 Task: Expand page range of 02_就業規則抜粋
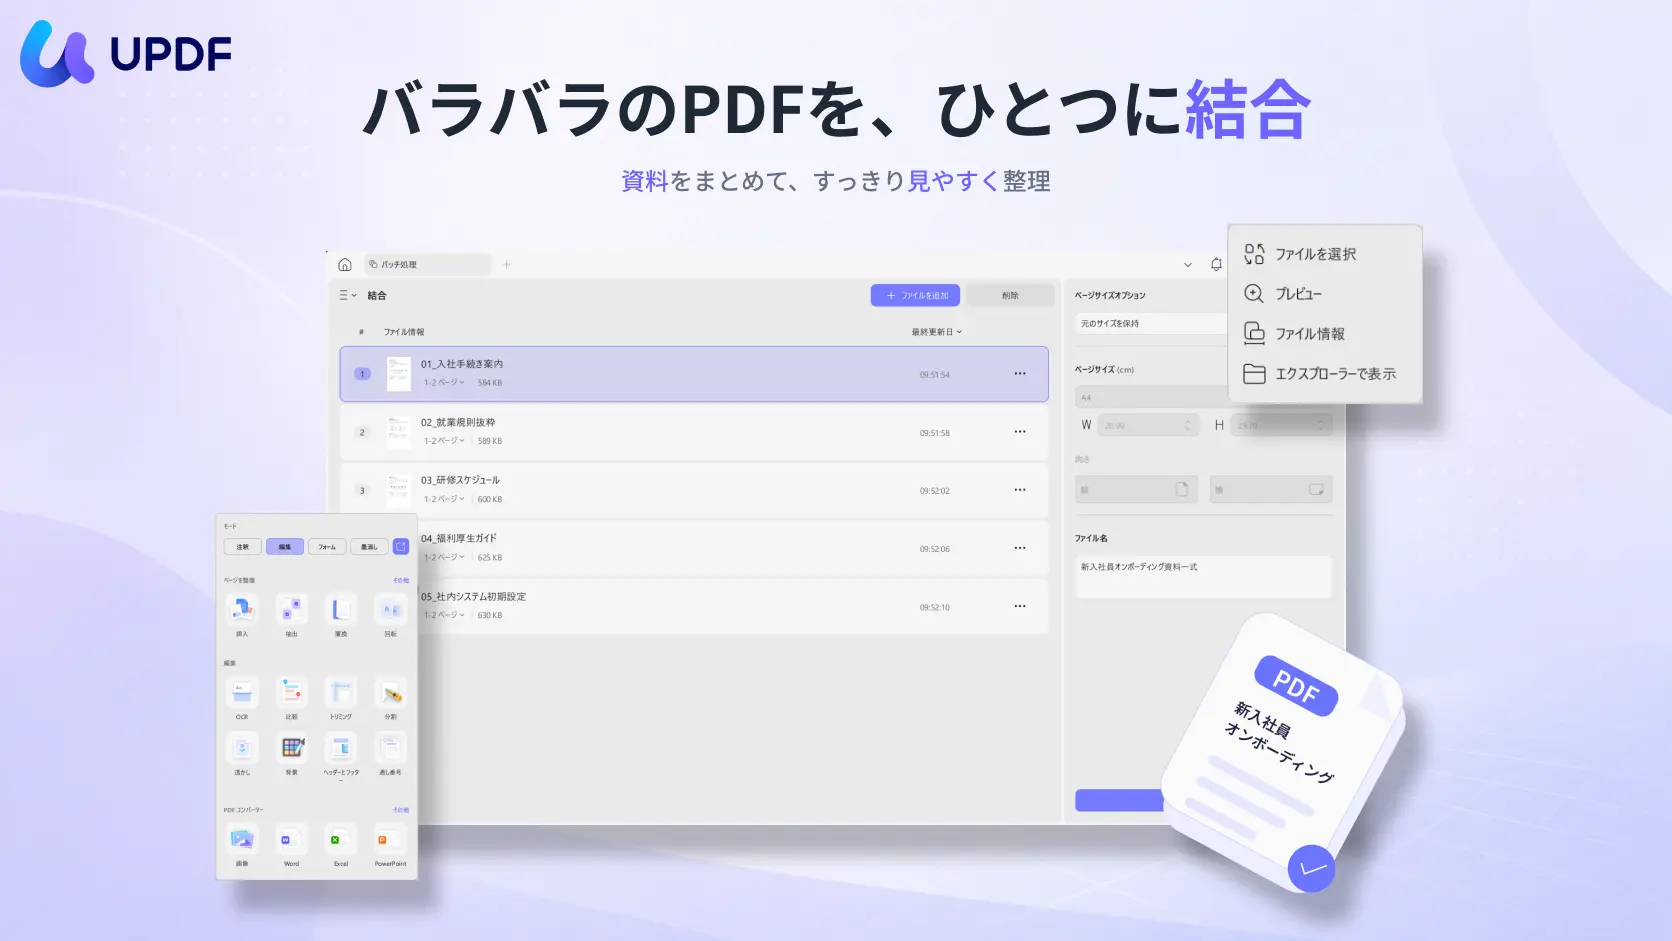click(x=444, y=441)
